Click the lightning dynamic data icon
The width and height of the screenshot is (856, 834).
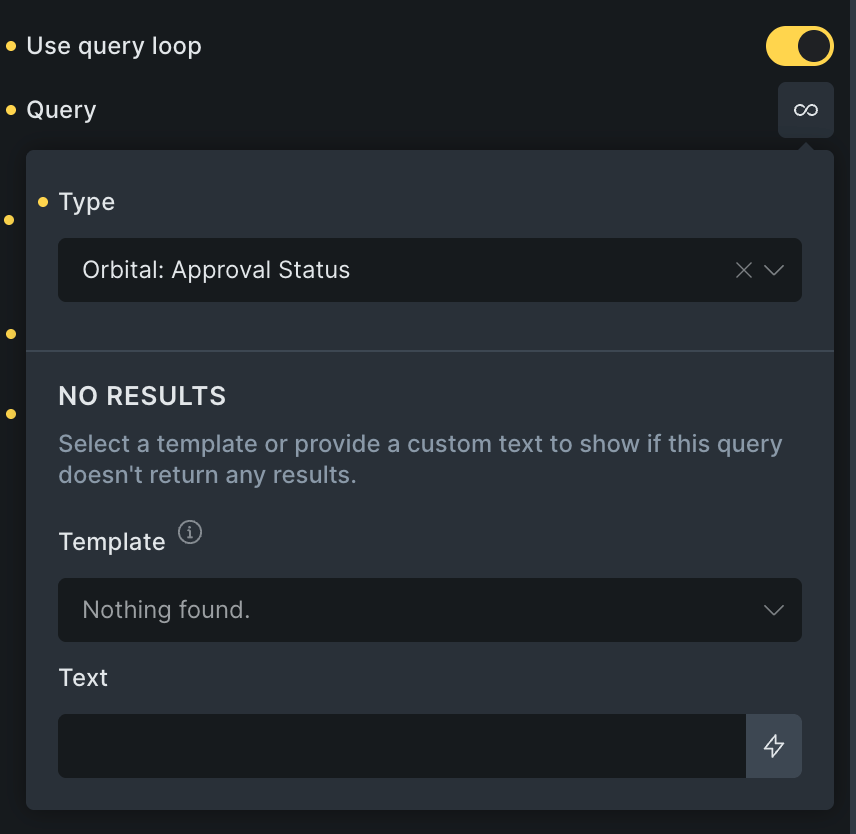pyautogui.click(x=774, y=746)
